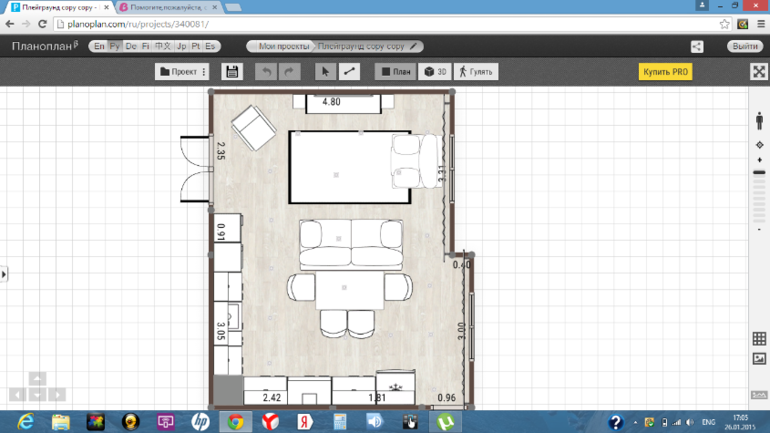Click the share icon in header
Image resolution: width=770 pixels, height=433 pixels.
pyautogui.click(x=697, y=46)
